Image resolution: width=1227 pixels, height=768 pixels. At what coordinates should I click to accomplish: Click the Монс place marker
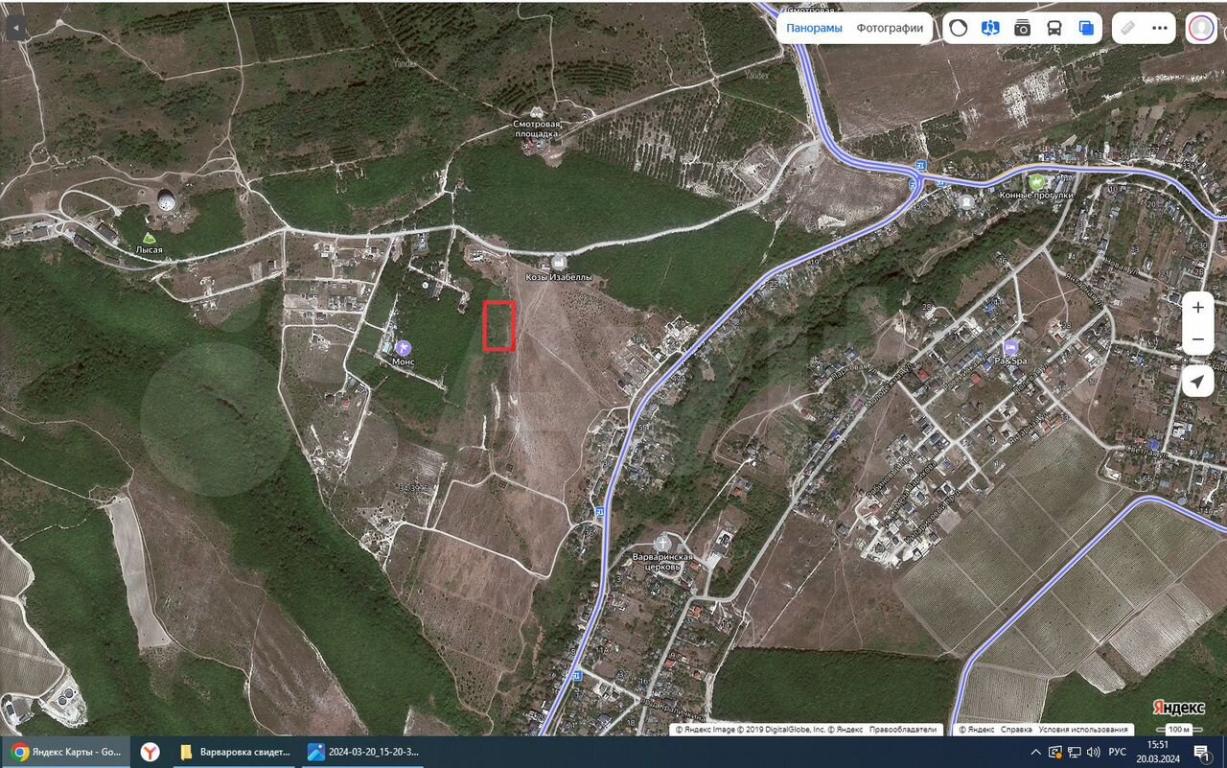[403, 347]
